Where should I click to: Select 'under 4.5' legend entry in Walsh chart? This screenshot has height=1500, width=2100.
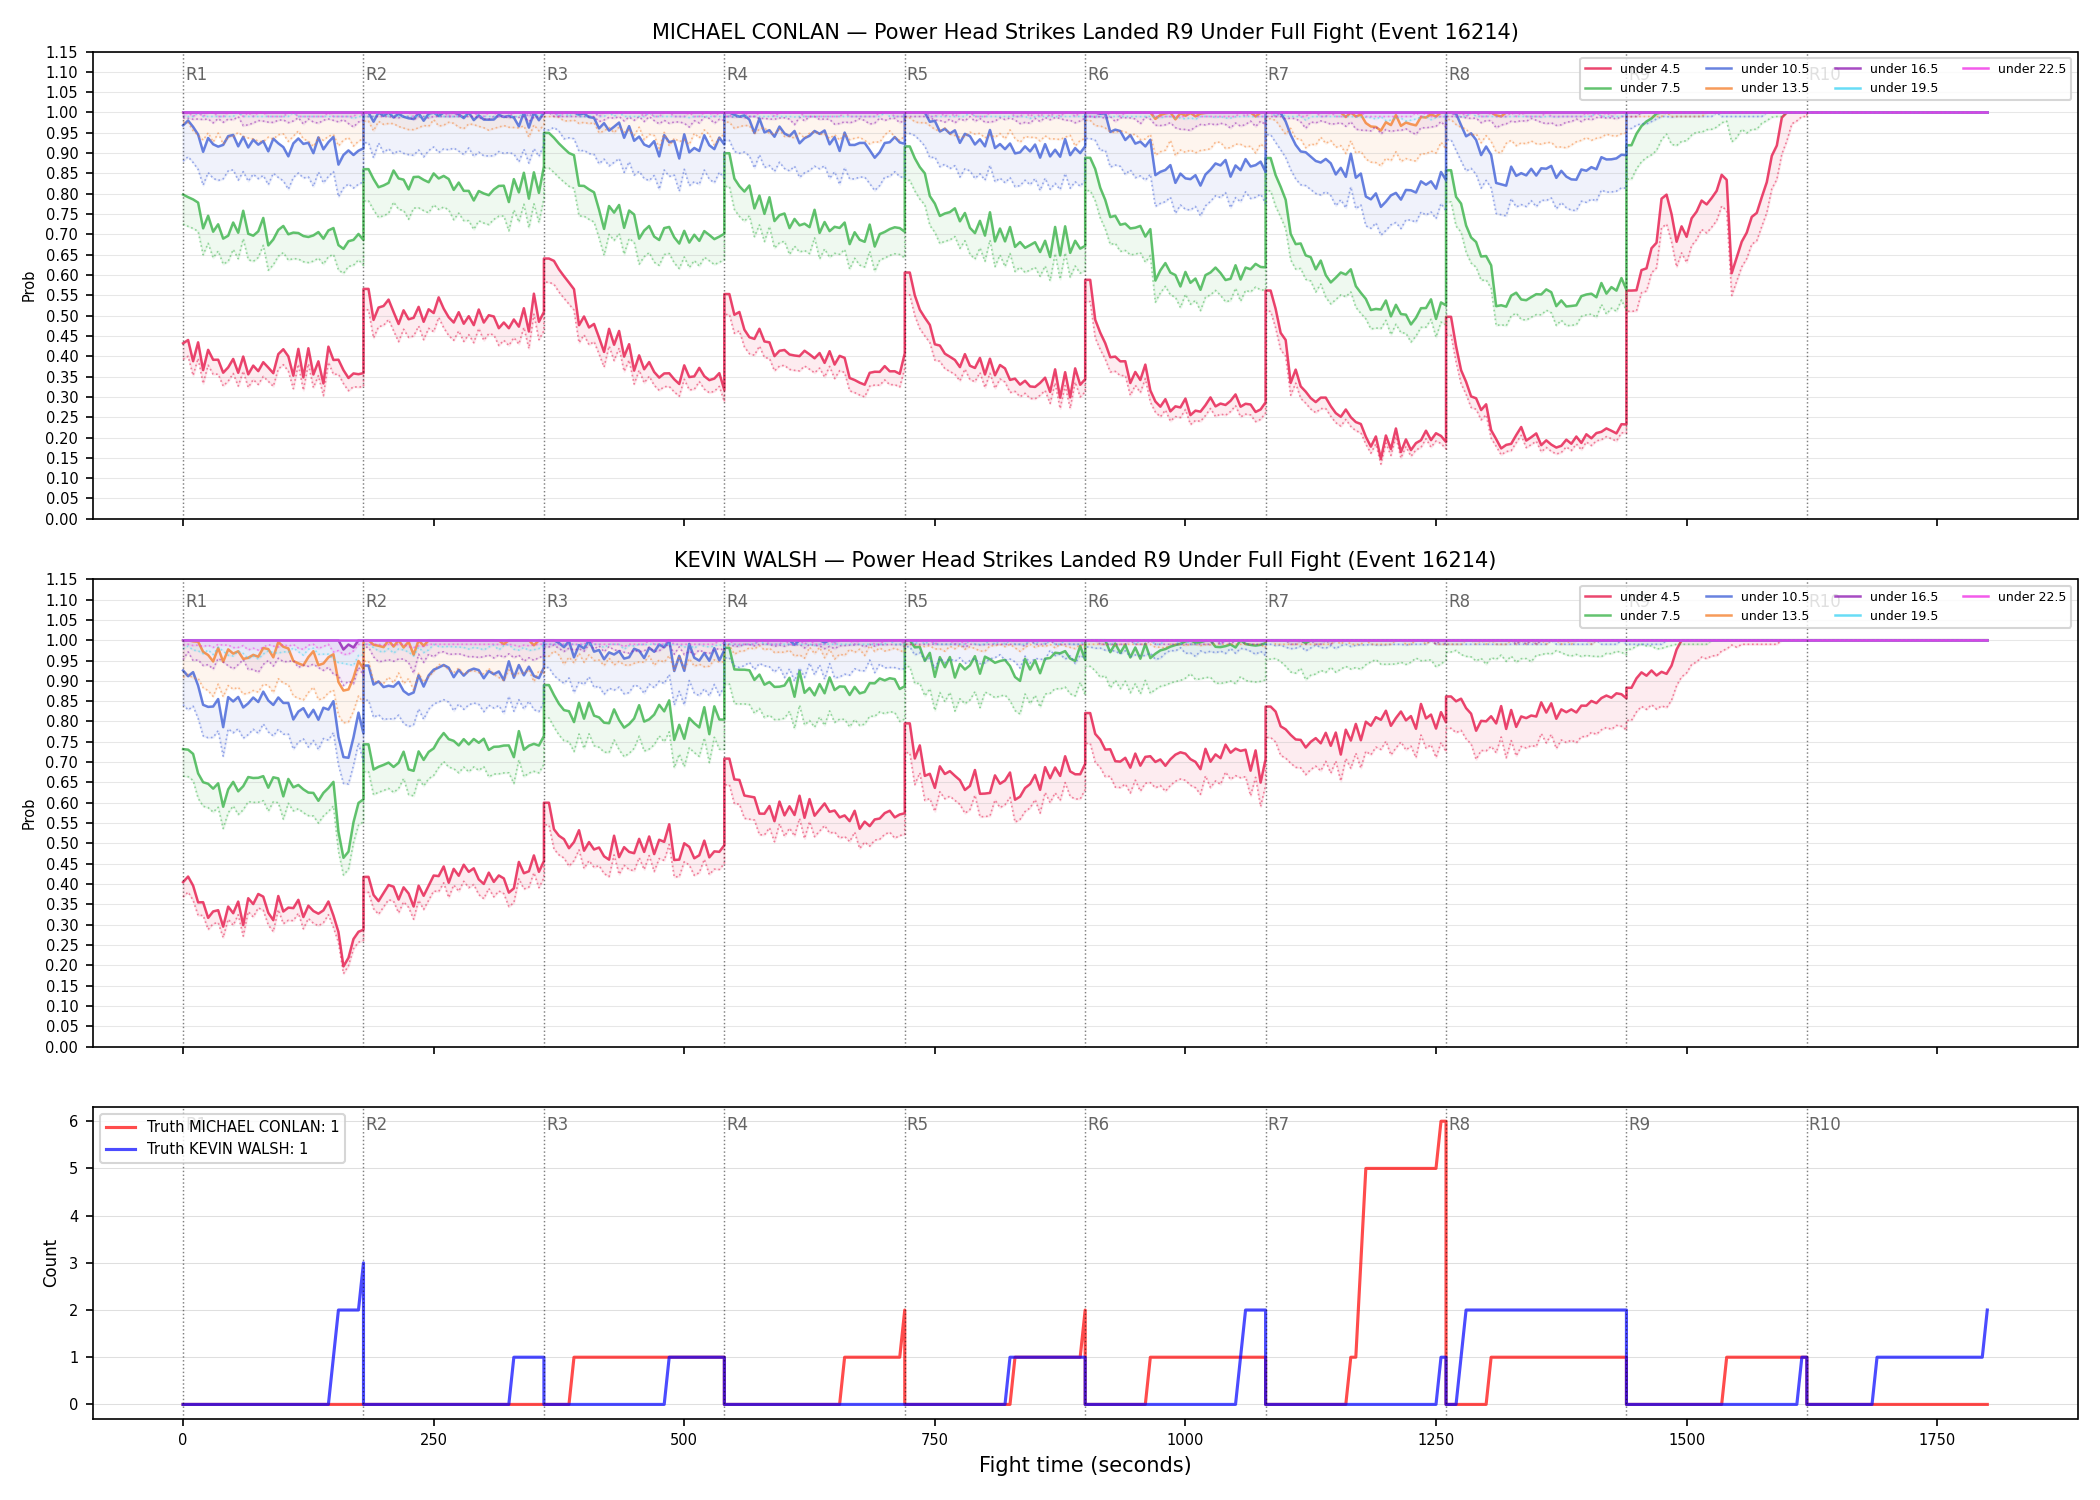point(1632,597)
